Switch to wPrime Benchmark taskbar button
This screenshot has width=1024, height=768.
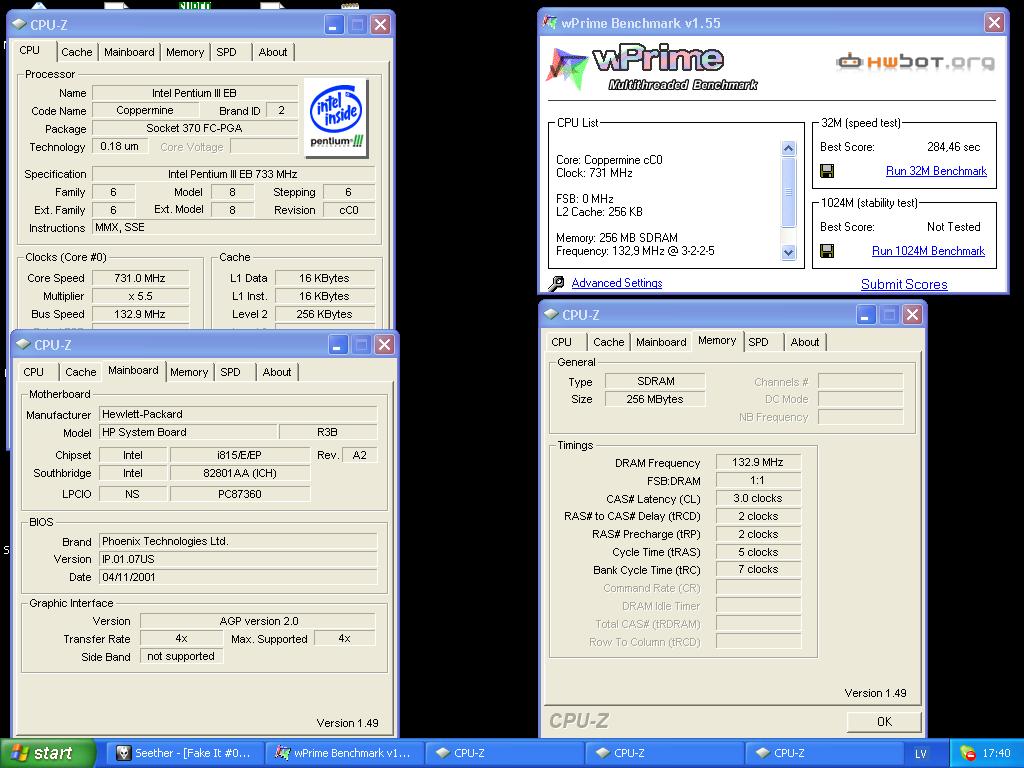click(x=344, y=753)
